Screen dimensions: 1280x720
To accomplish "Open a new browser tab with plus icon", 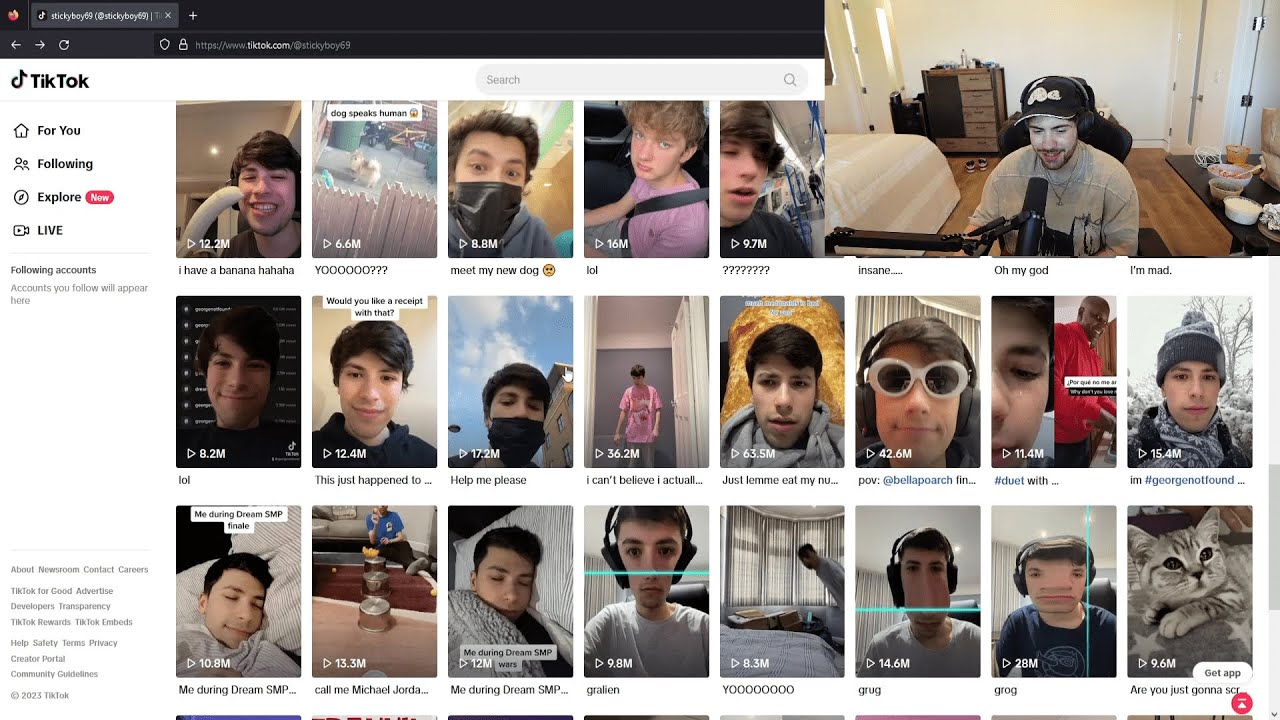I will 193,15.
